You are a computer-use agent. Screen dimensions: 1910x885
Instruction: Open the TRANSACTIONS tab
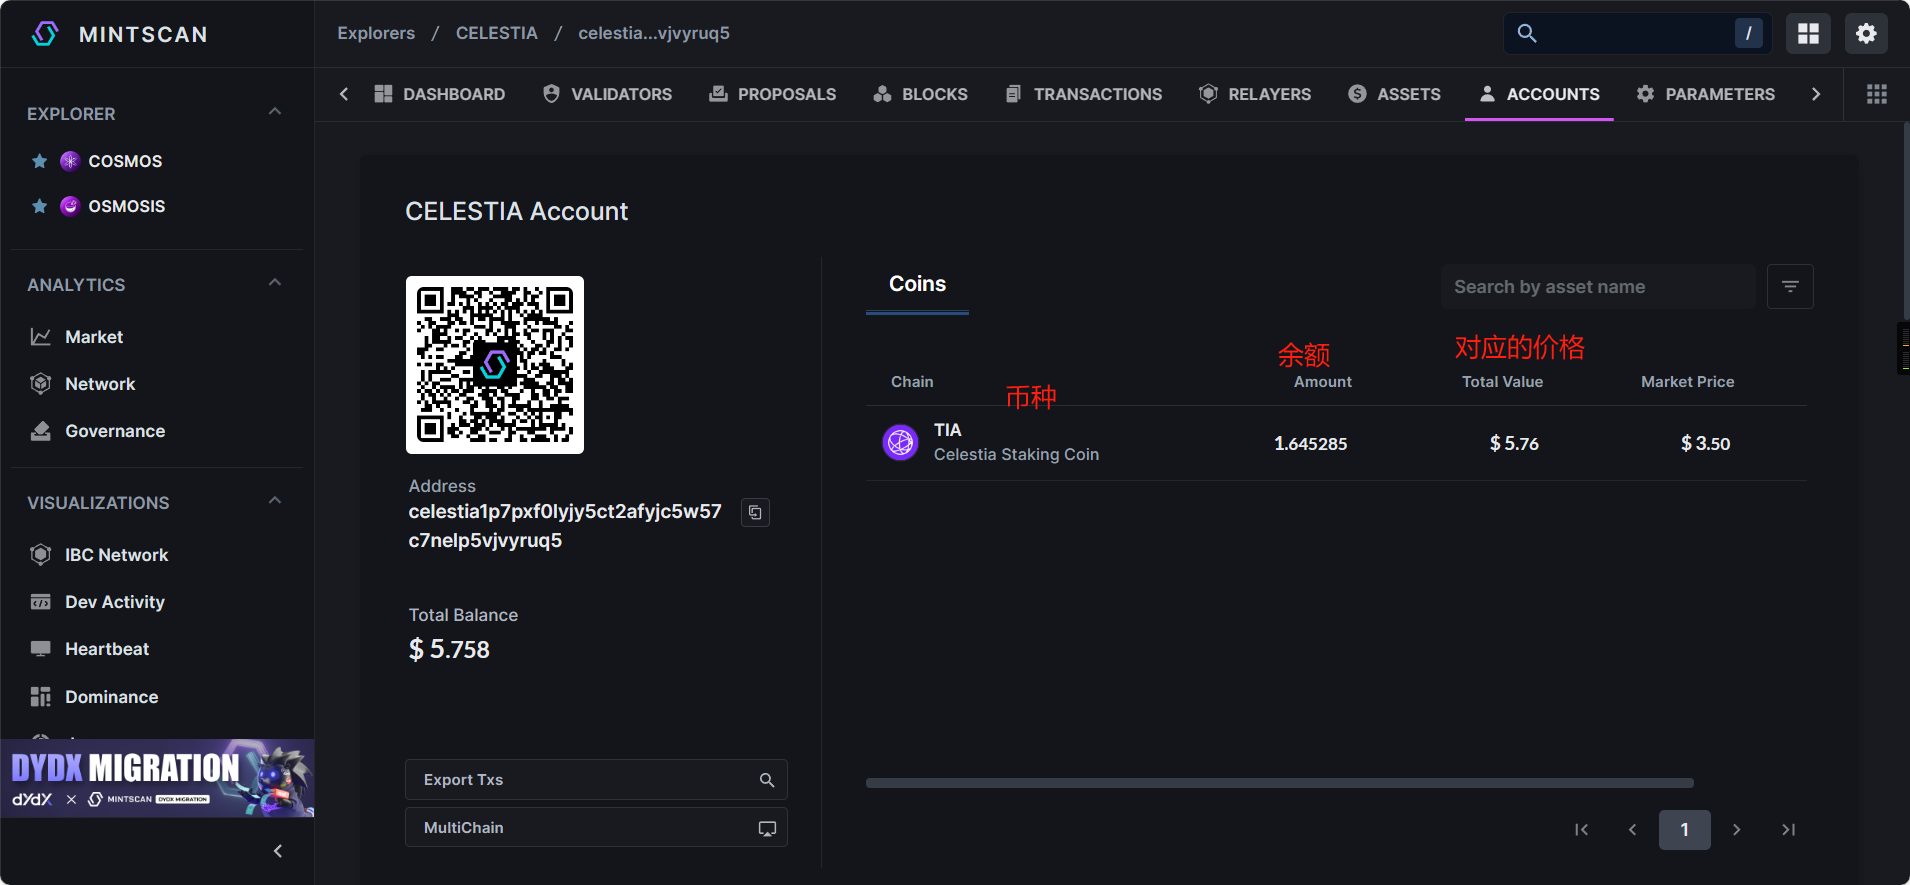1084,94
